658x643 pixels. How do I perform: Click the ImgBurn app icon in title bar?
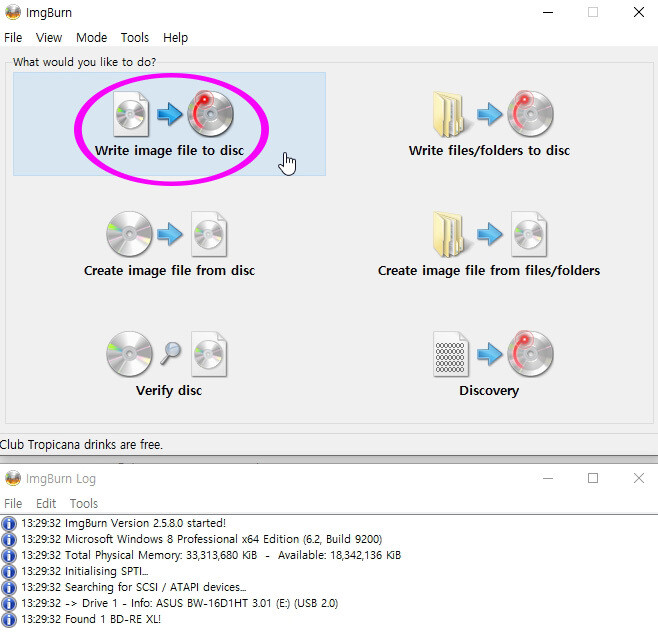coord(13,12)
